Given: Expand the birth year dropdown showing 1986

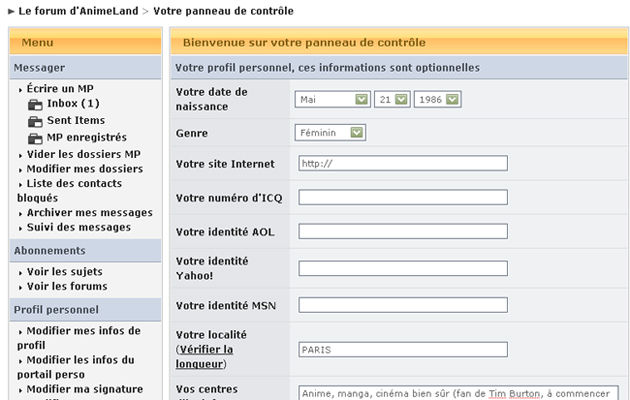Looking at the screenshot, I should [438, 99].
